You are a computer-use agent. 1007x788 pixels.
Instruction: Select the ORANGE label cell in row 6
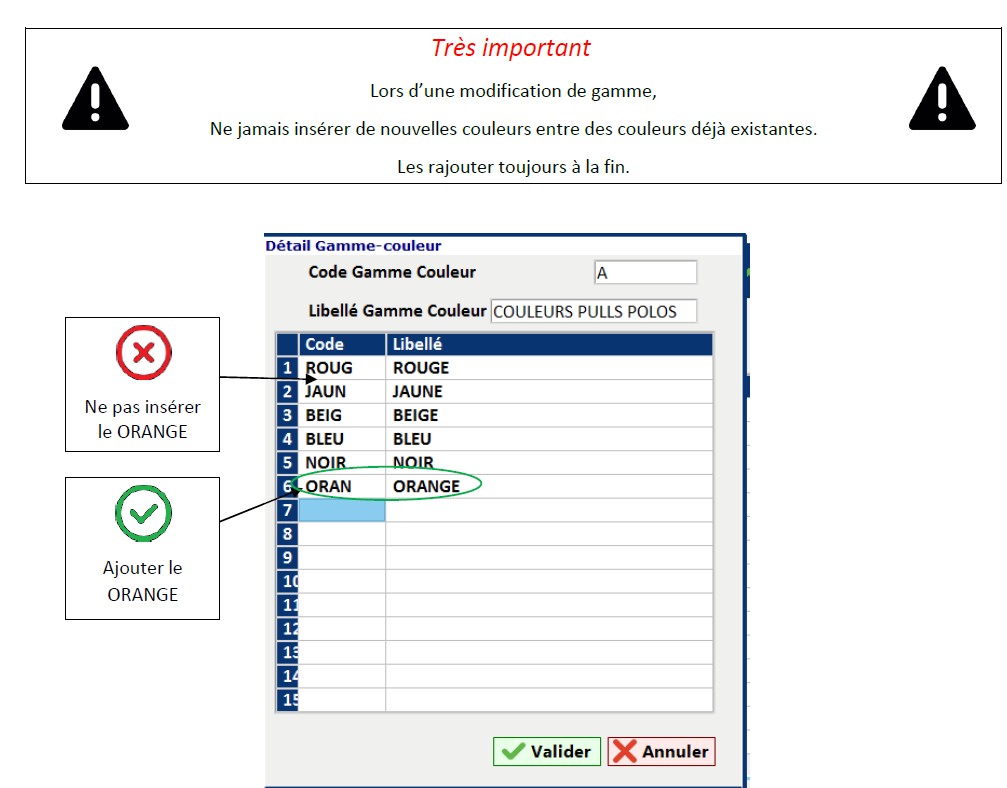pos(548,487)
